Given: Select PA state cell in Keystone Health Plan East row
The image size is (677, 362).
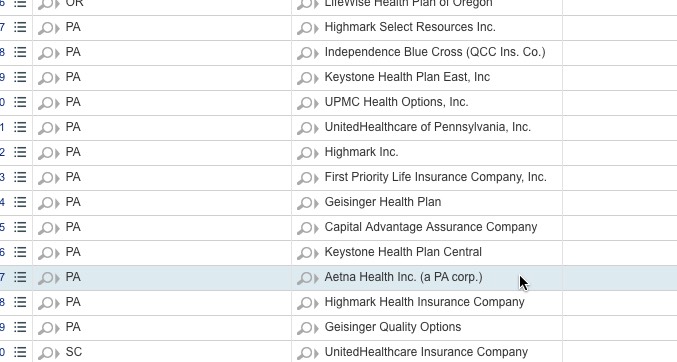Looking at the screenshot, I should click(162, 78).
